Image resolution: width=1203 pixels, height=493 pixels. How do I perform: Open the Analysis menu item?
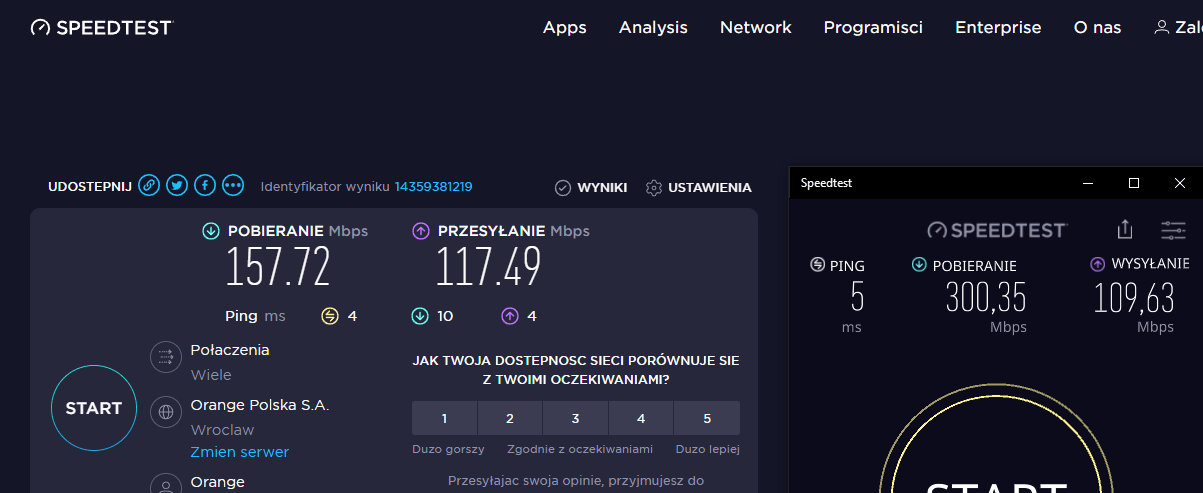(x=653, y=28)
